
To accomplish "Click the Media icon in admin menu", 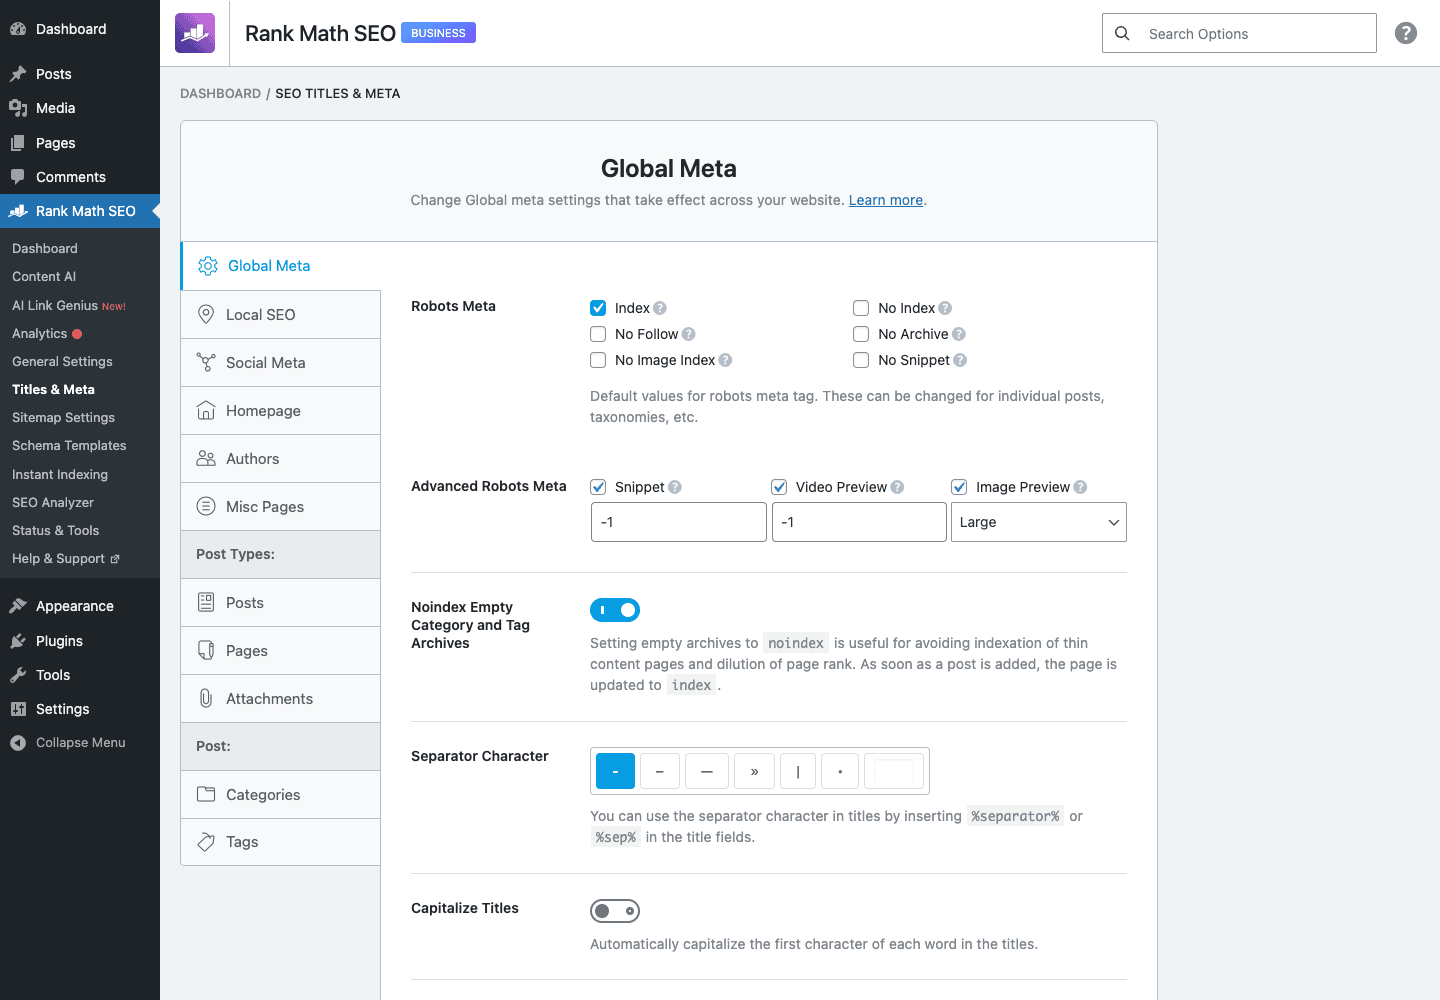I will coord(18,108).
